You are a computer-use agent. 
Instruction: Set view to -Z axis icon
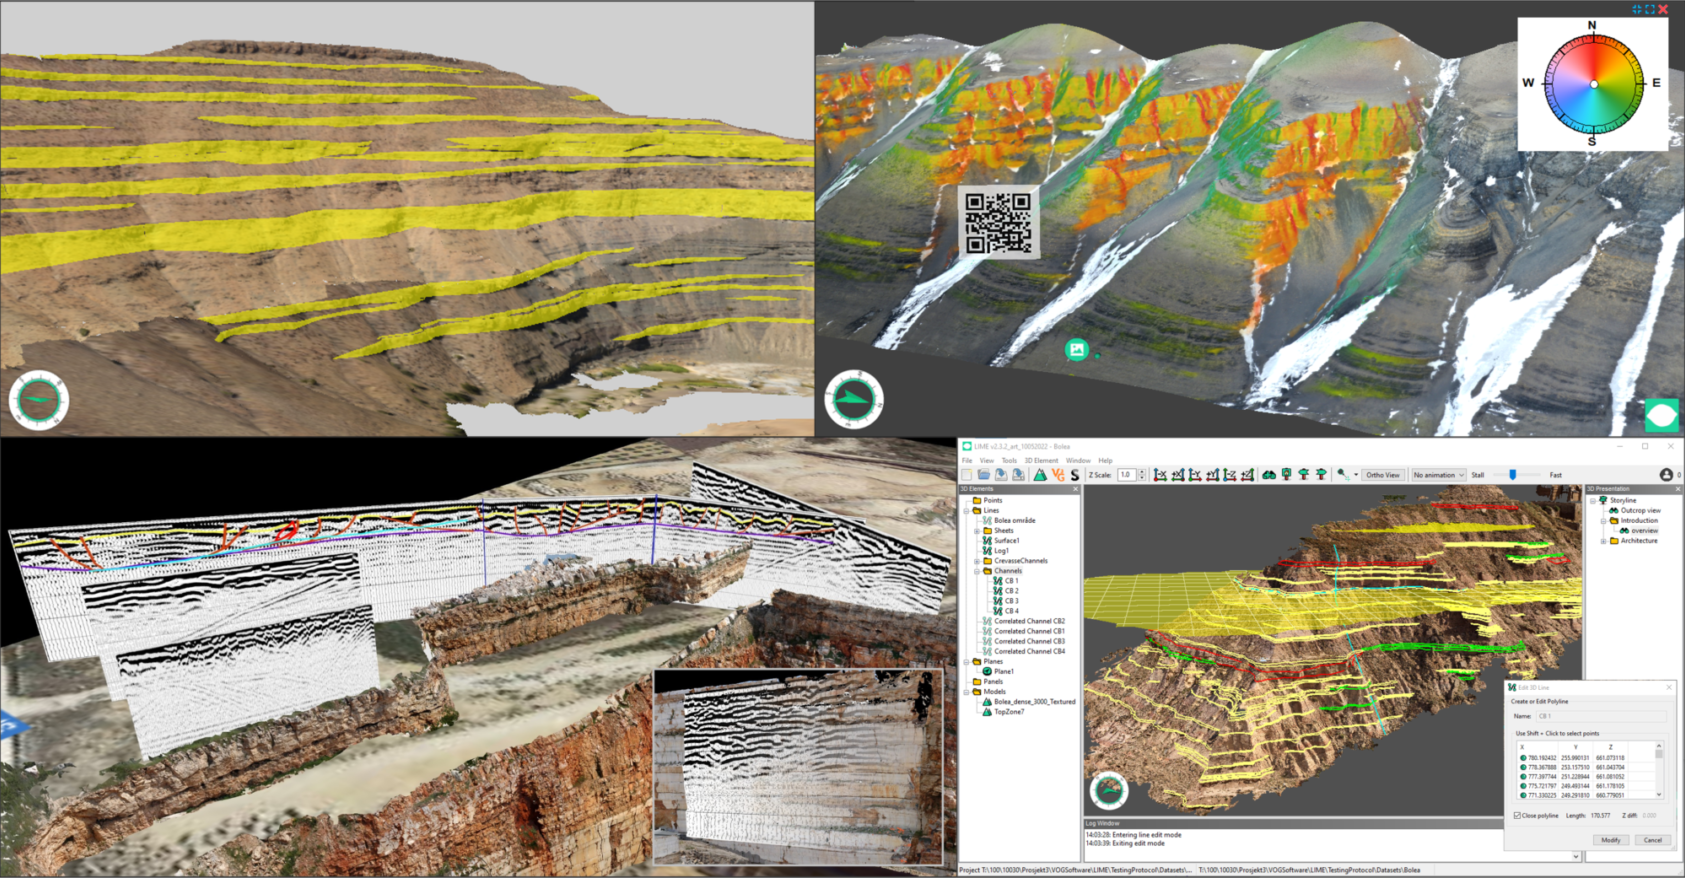(1230, 475)
